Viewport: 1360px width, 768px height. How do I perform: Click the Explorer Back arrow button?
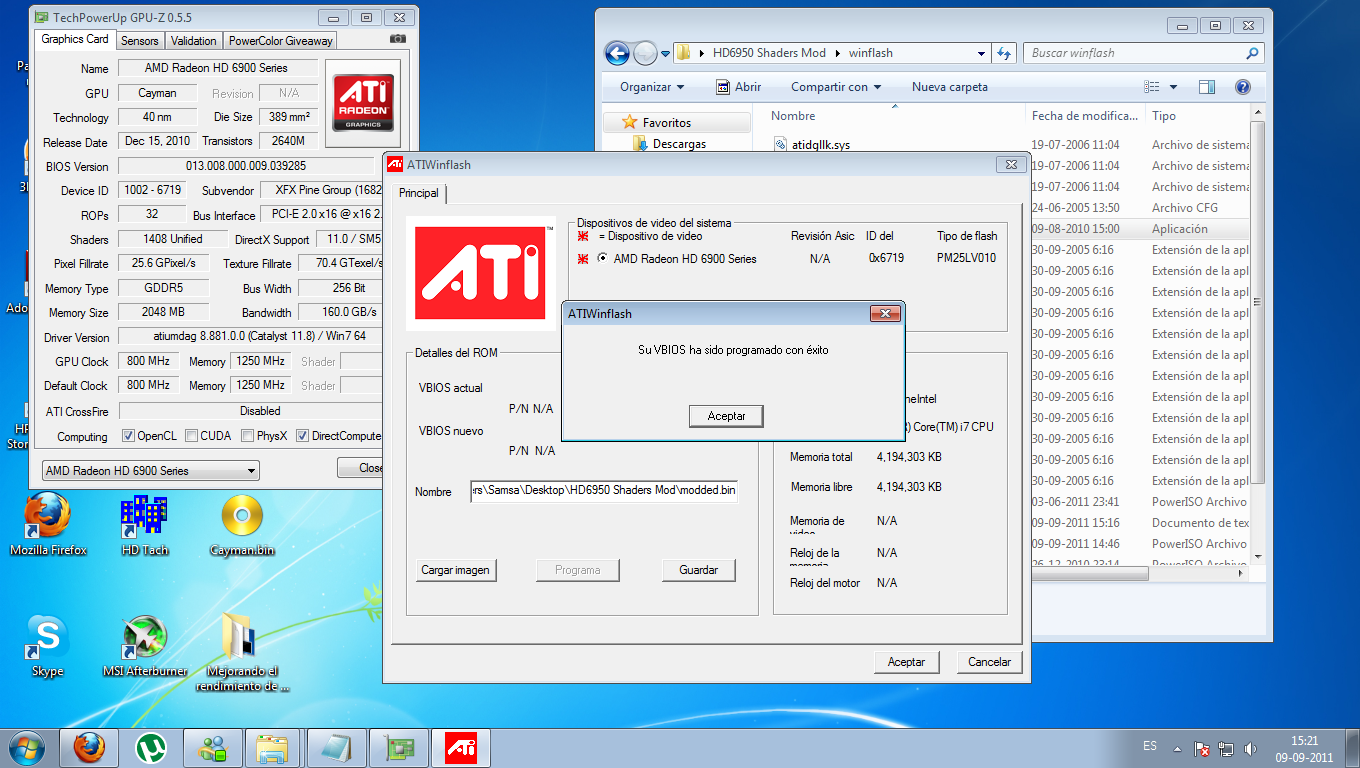[618, 53]
